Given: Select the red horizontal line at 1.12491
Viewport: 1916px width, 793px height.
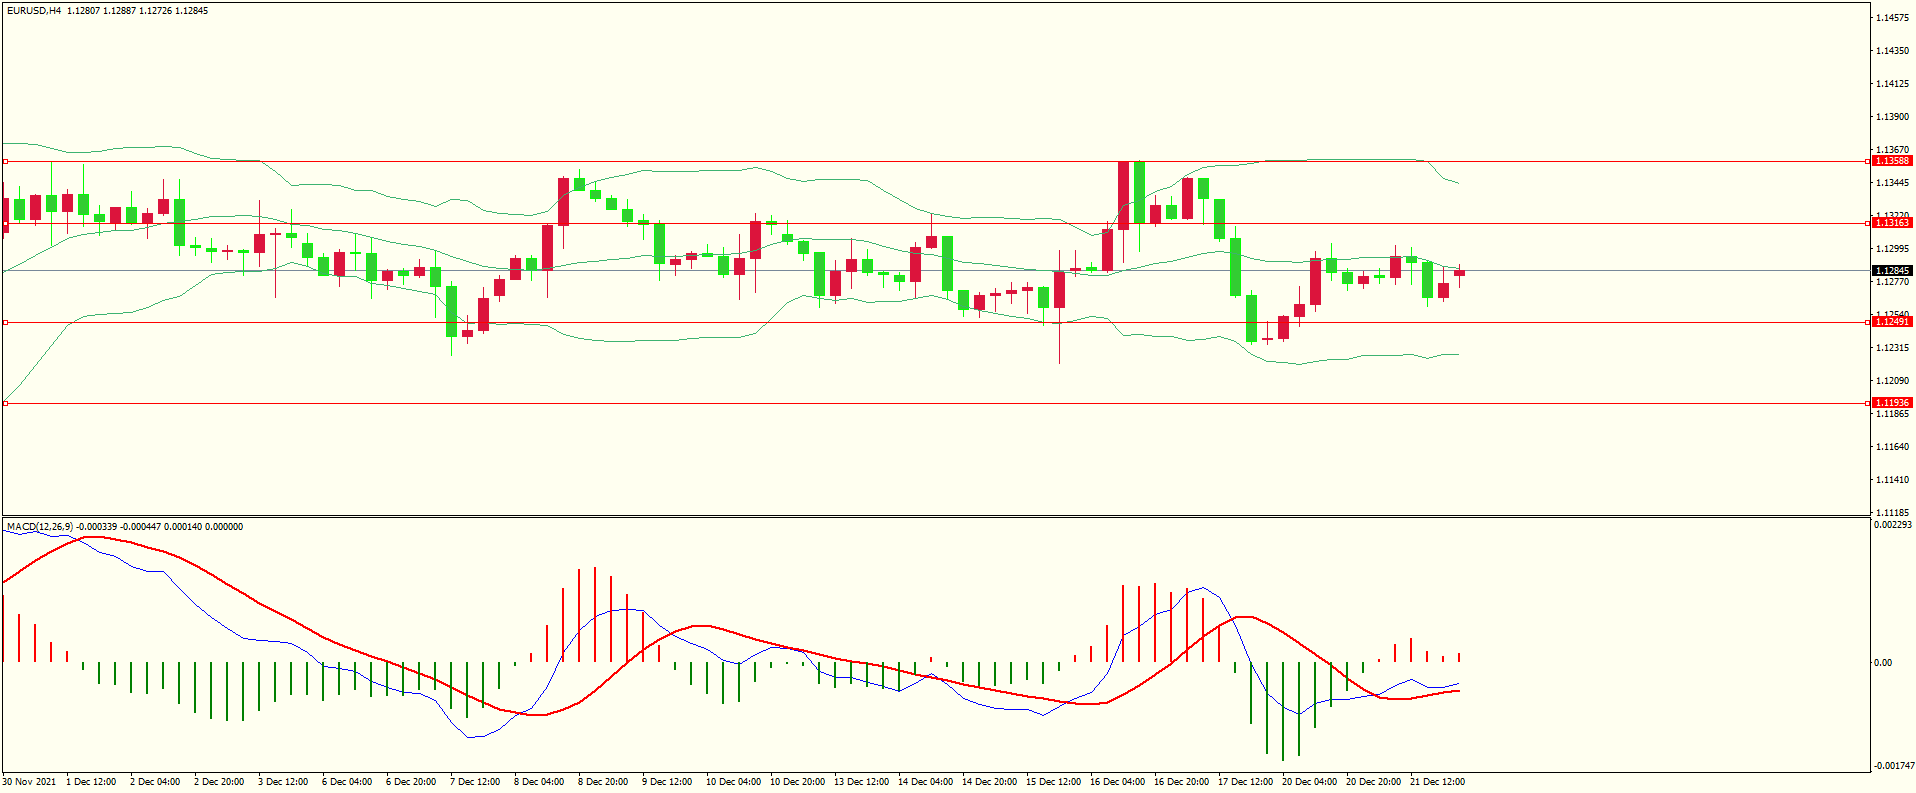Looking at the screenshot, I should coord(935,323).
